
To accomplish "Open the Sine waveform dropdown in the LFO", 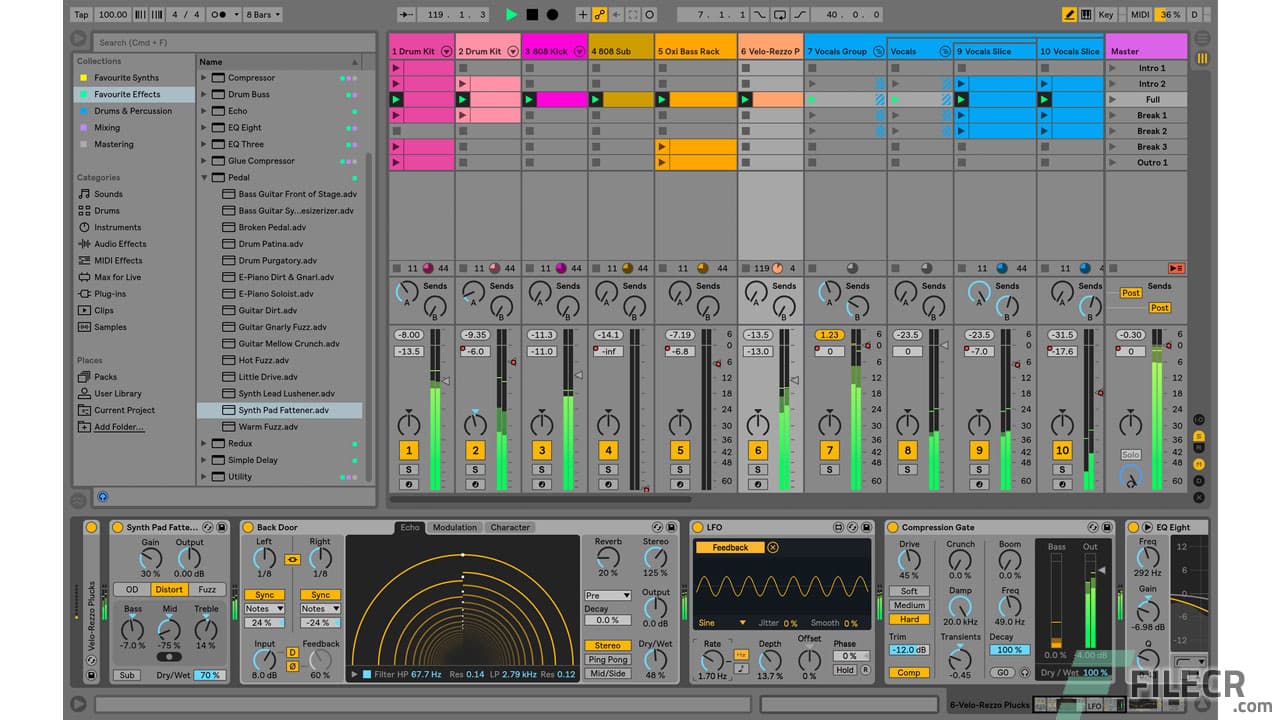I will [722, 622].
